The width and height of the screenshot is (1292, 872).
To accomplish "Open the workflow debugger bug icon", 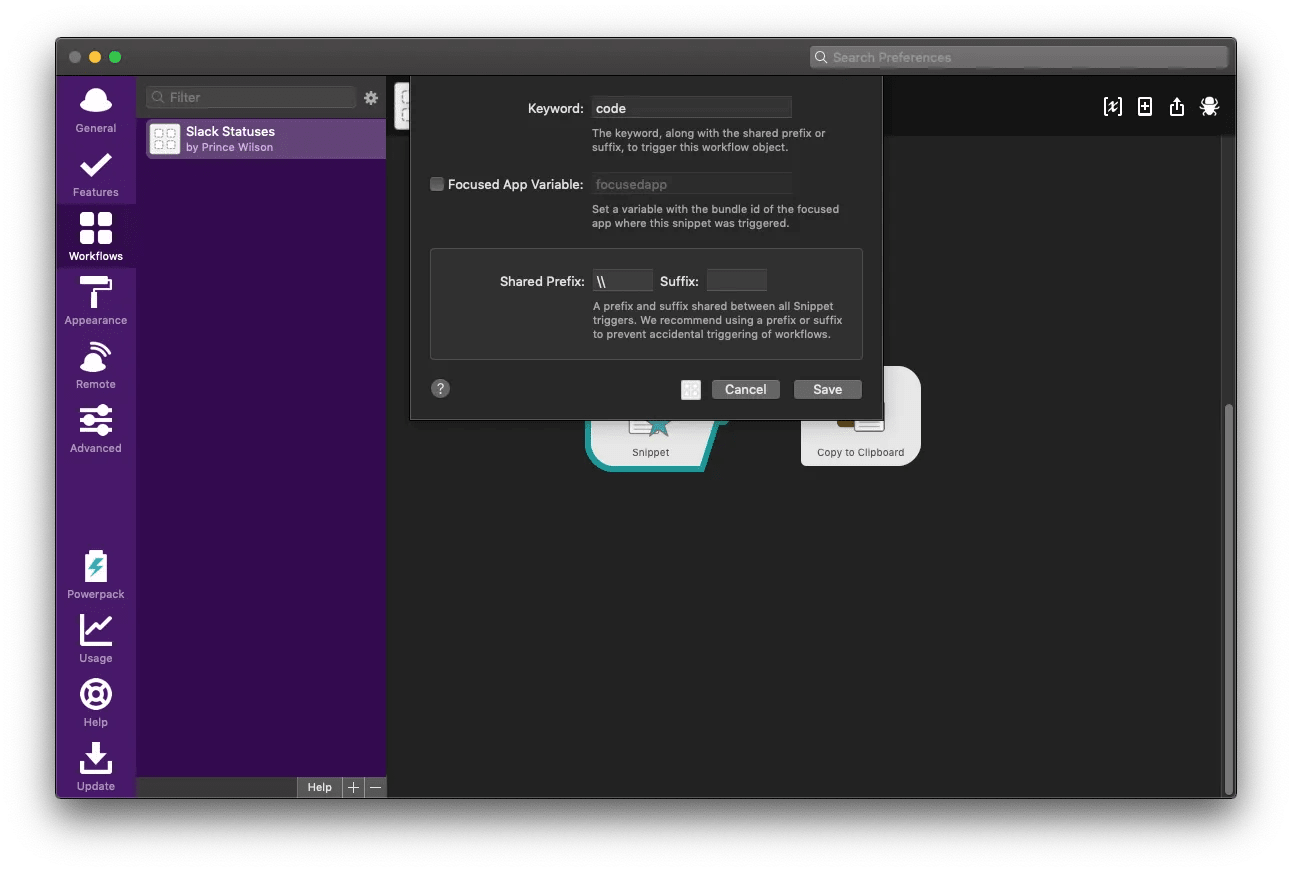I will coord(1209,106).
